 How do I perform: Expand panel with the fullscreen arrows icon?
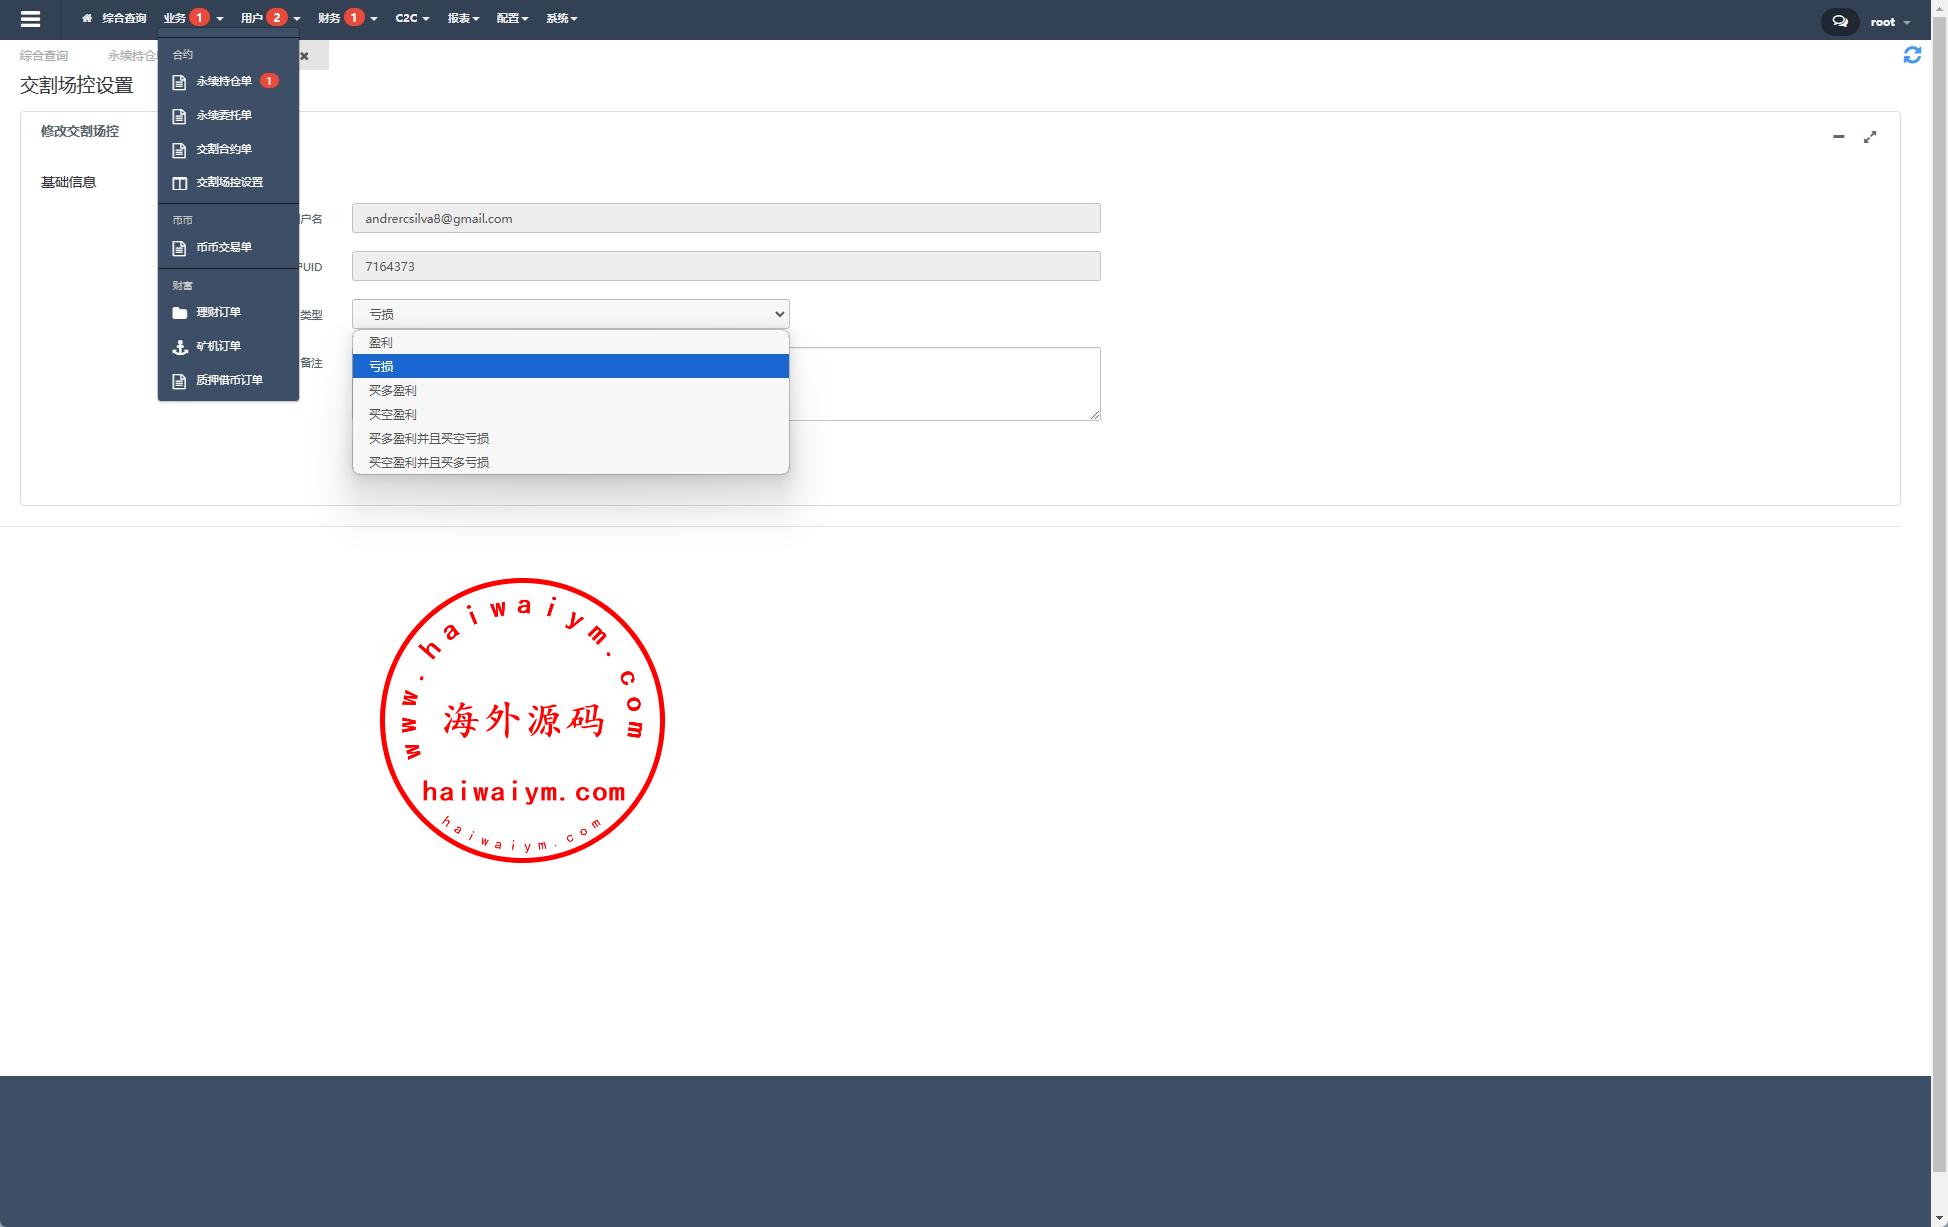point(1869,137)
